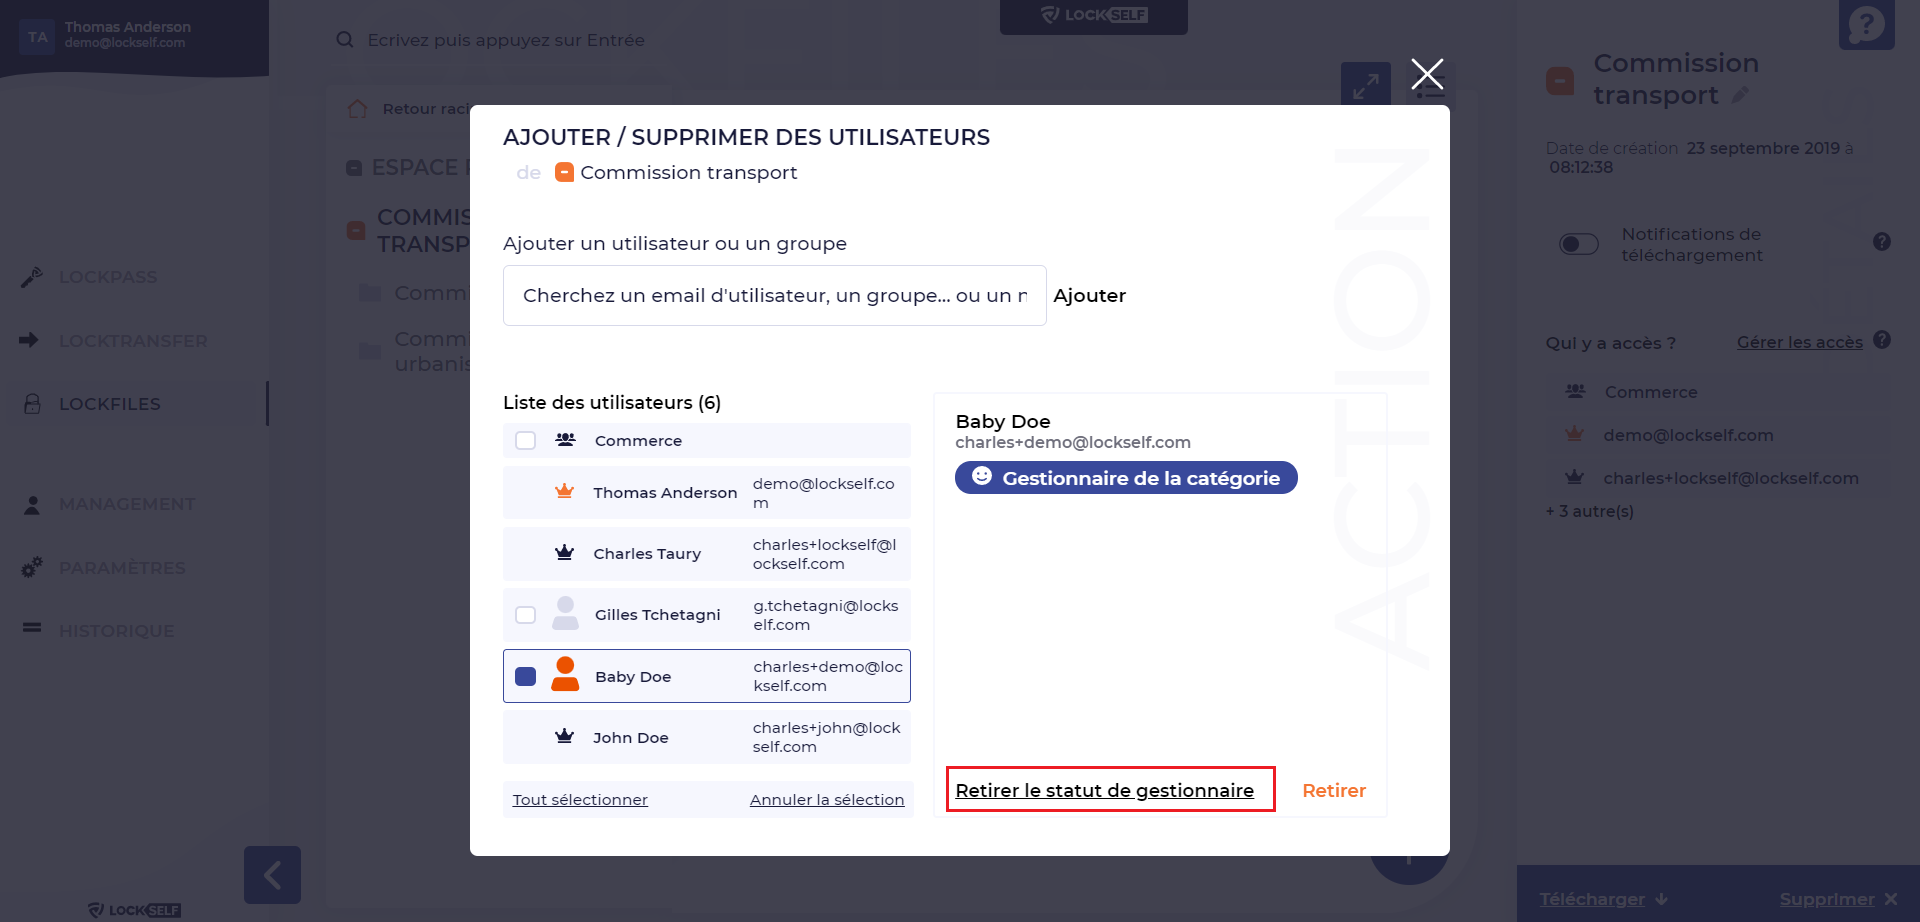Click the Baby Doe orange avatar icon

[x=565, y=675]
